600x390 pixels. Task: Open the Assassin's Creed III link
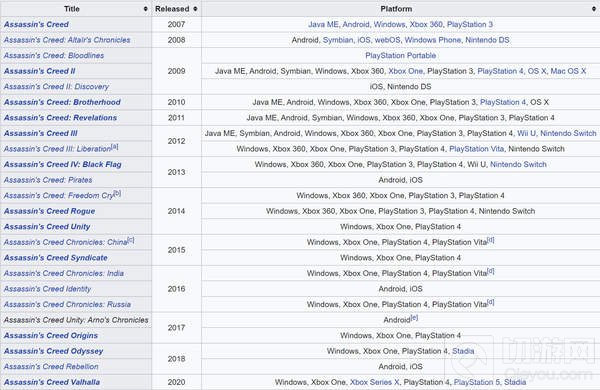click(41, 133)
